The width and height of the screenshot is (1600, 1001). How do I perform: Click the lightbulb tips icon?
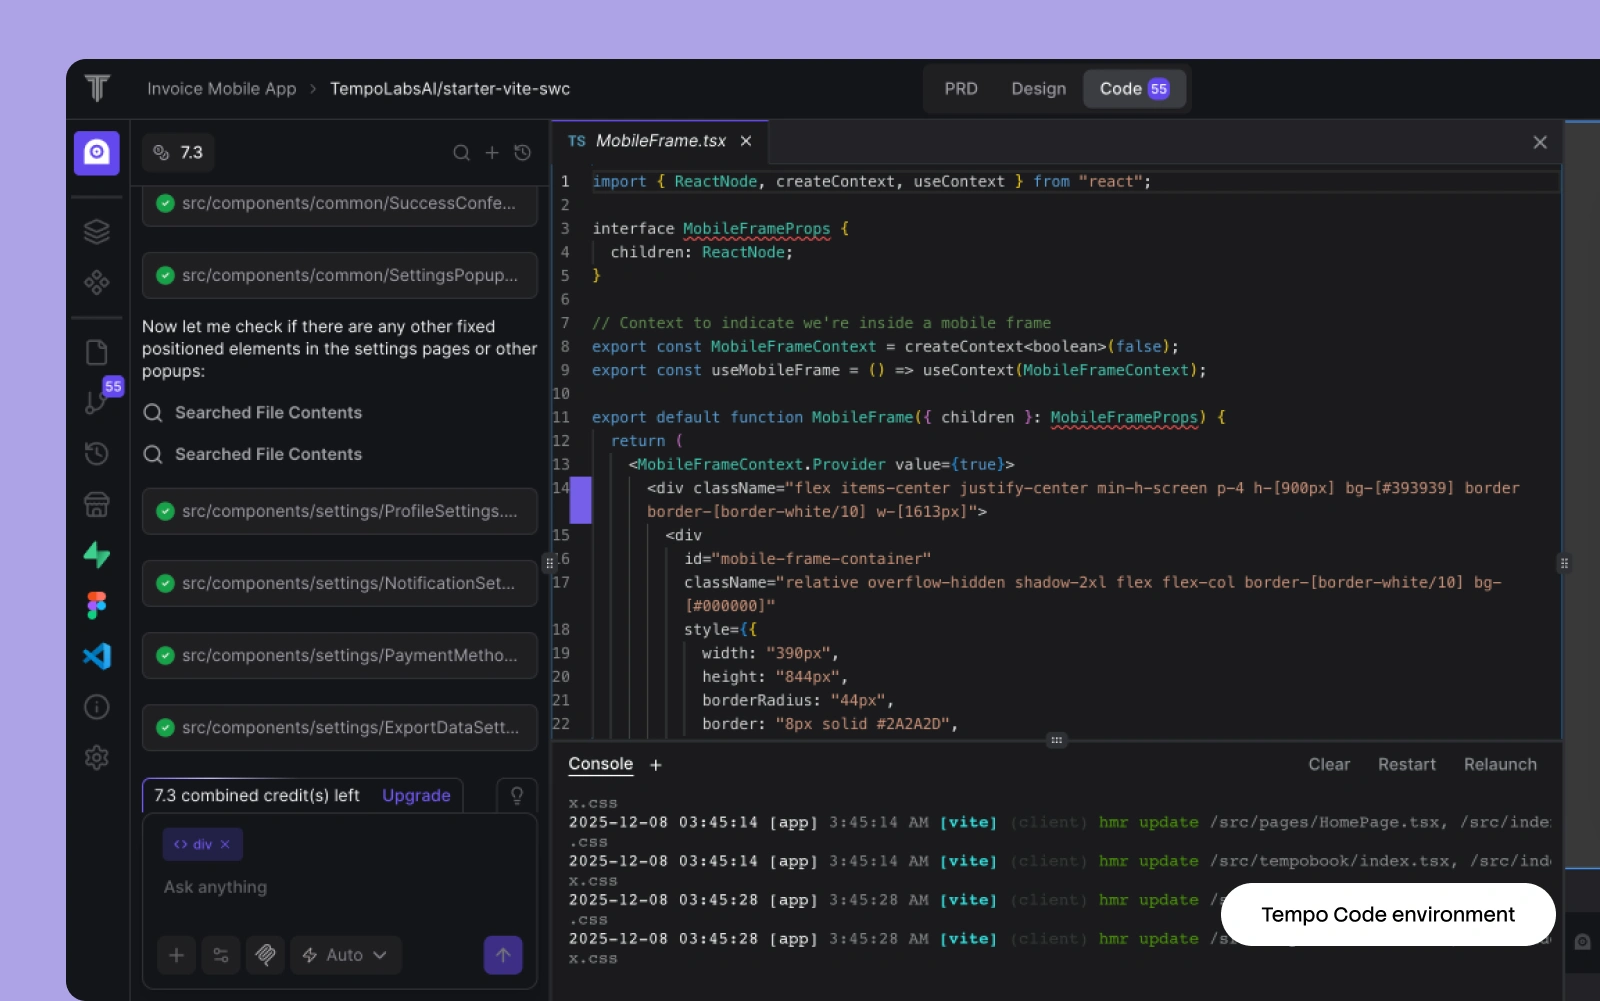(517, 796)
